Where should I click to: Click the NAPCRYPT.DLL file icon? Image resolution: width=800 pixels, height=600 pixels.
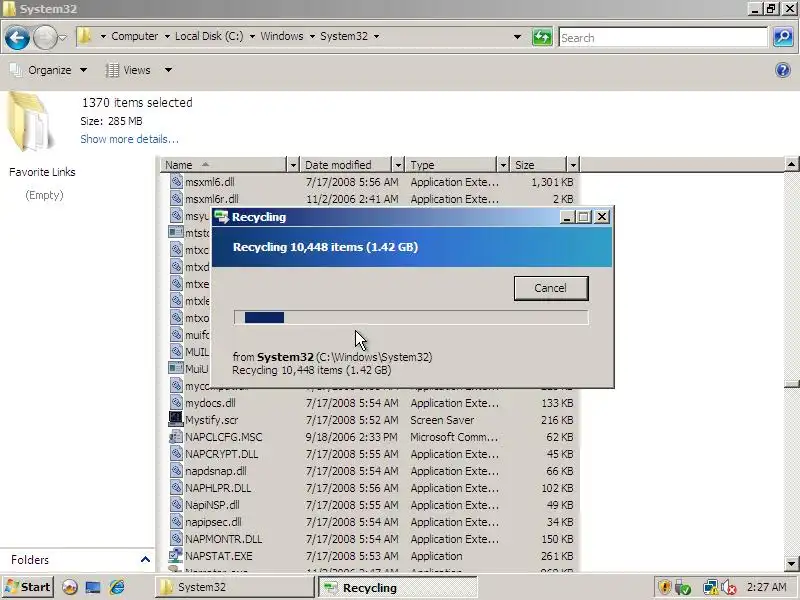(x=176, y=454)
